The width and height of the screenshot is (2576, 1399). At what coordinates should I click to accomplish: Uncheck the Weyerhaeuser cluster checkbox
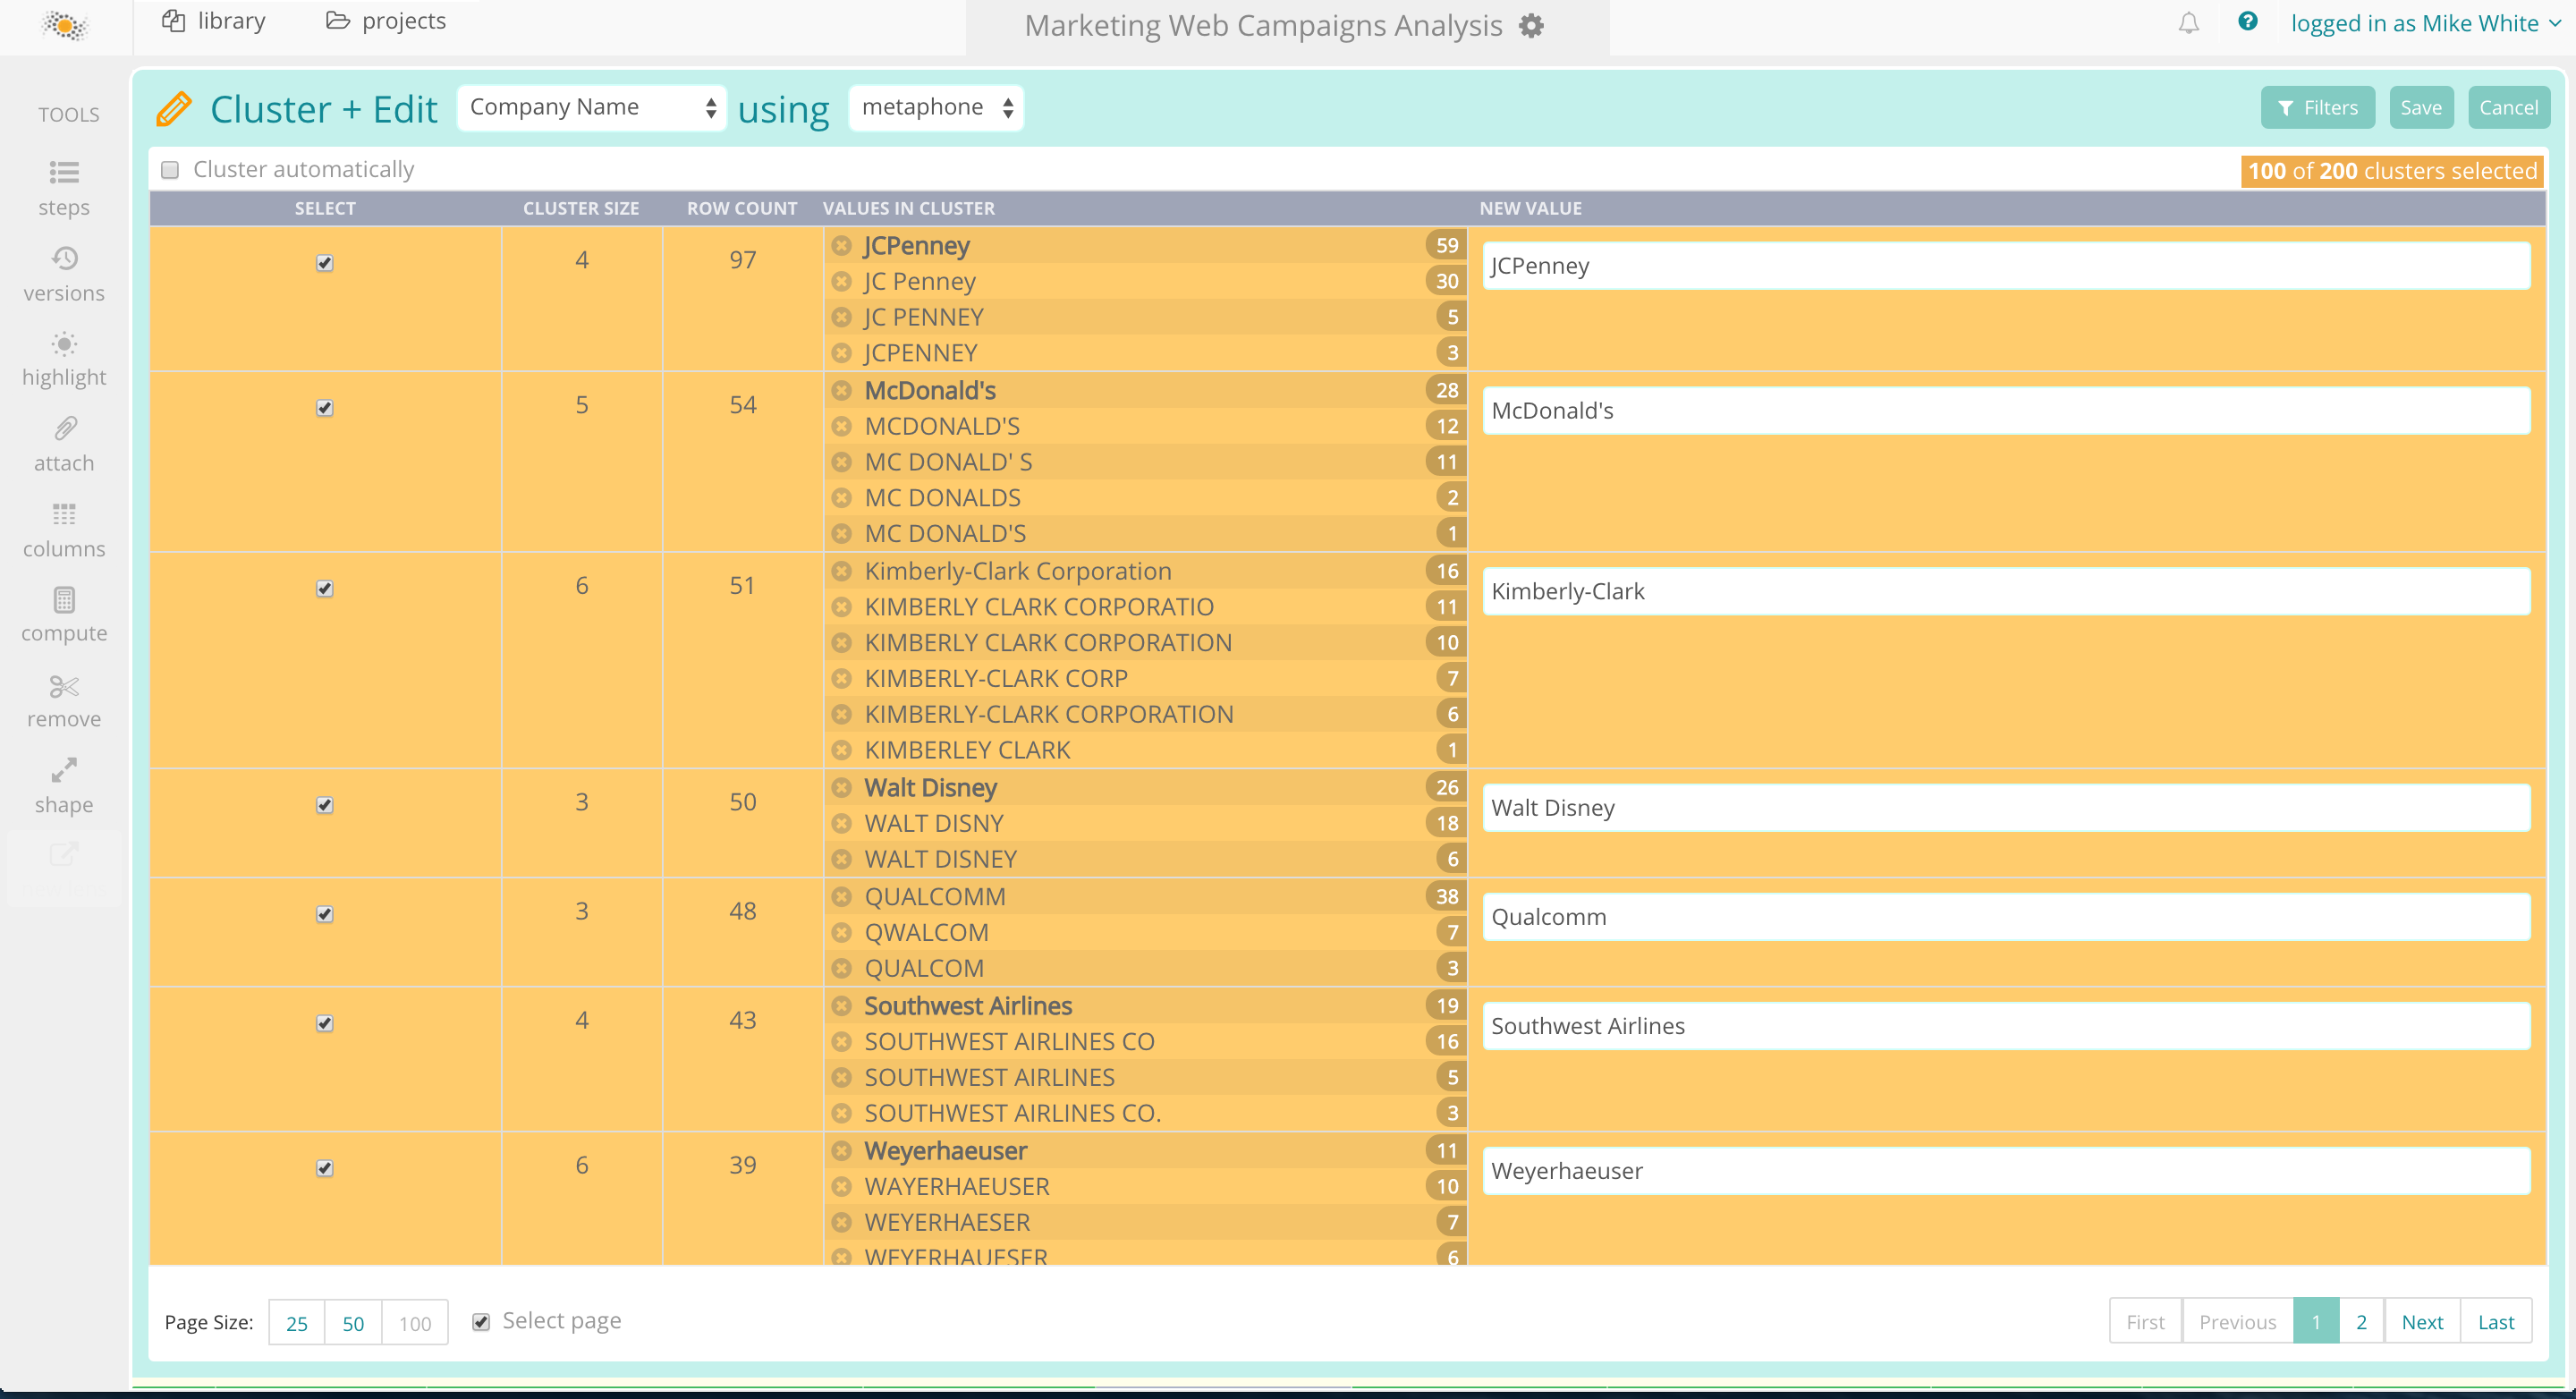tap(324, 1168)
